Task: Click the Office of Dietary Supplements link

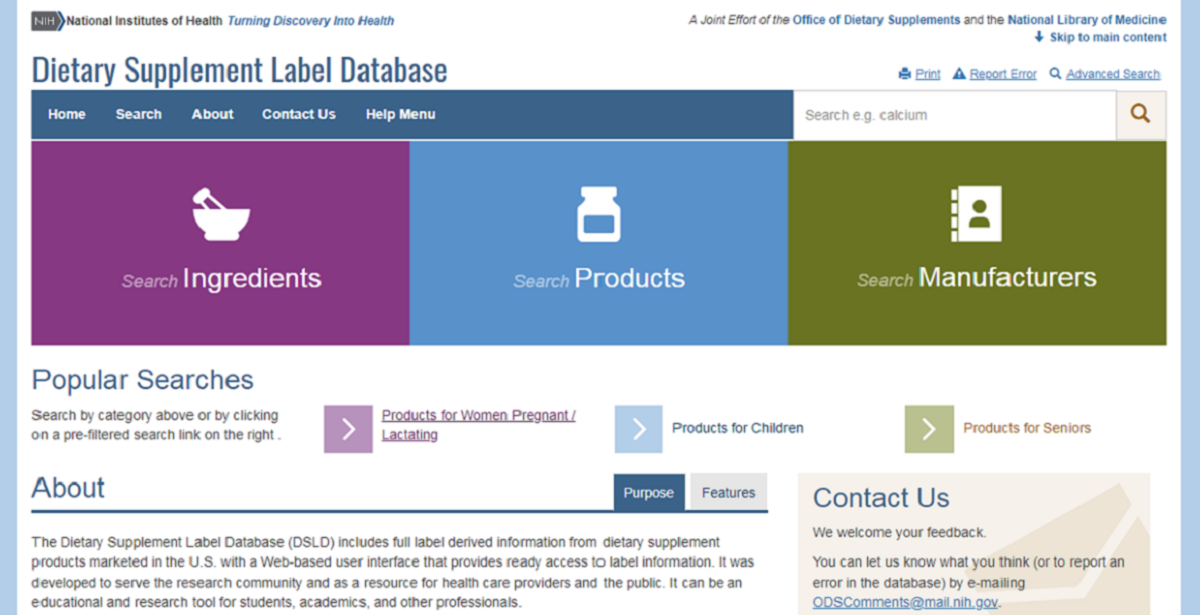Action: (x=876, y=20)
